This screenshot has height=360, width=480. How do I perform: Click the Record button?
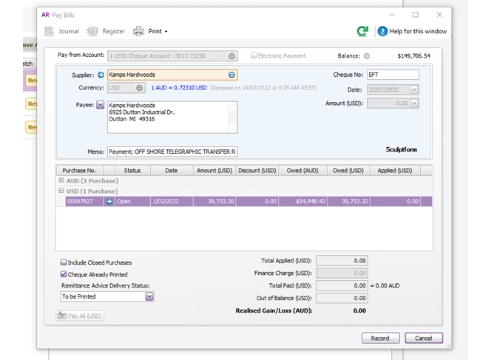[x=380, y=338]
